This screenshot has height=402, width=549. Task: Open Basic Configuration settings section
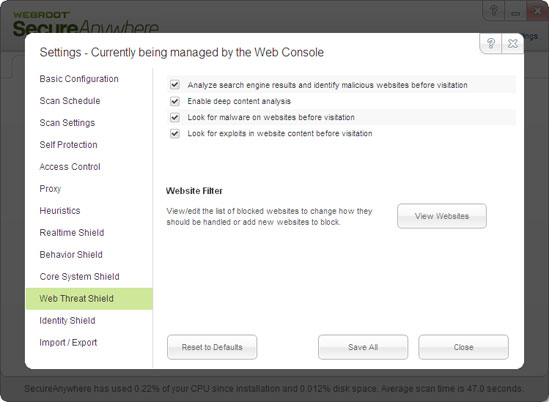79,79
